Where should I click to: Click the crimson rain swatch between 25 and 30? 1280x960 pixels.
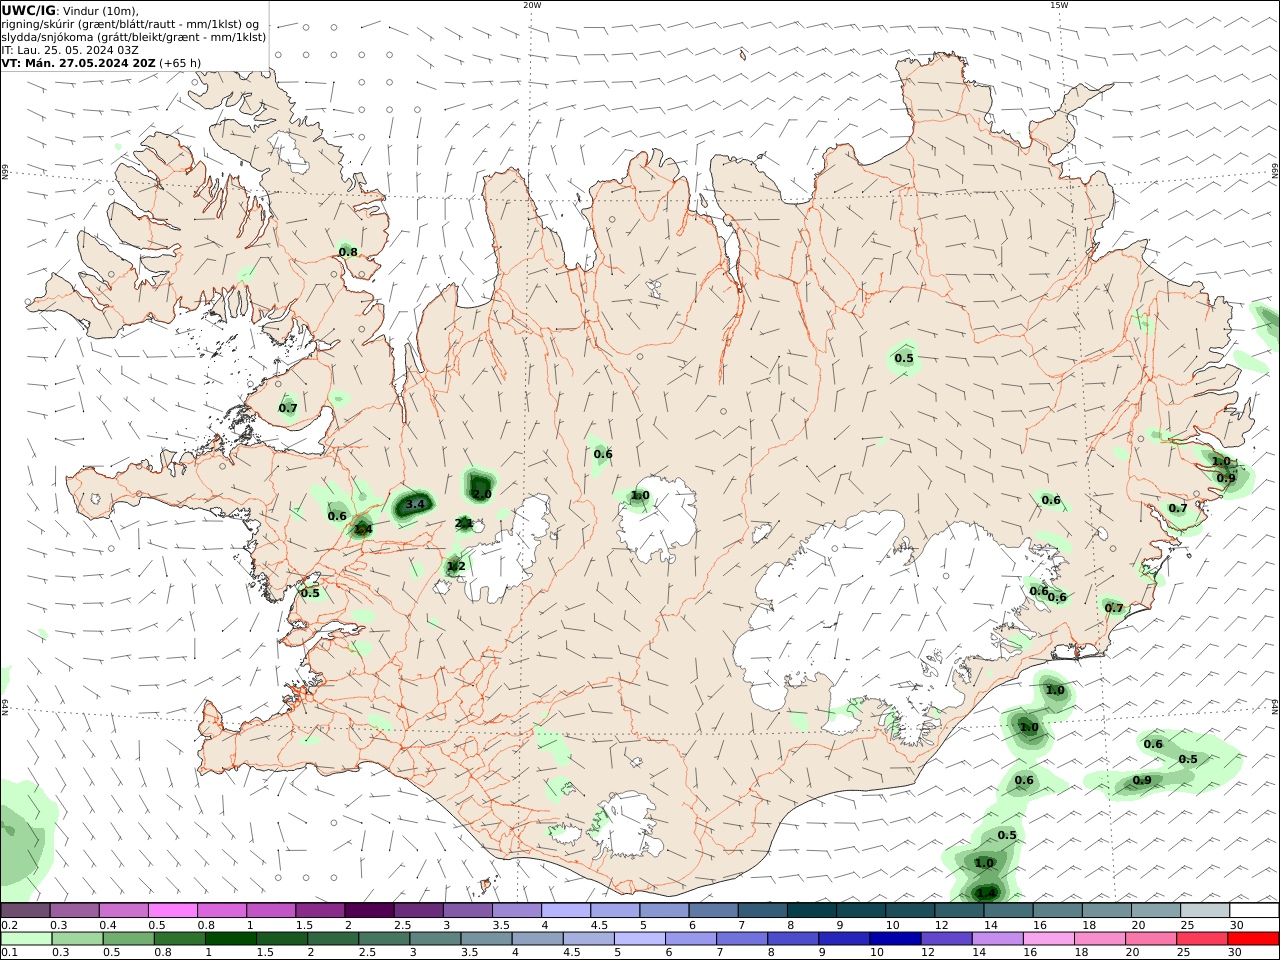1203,939
